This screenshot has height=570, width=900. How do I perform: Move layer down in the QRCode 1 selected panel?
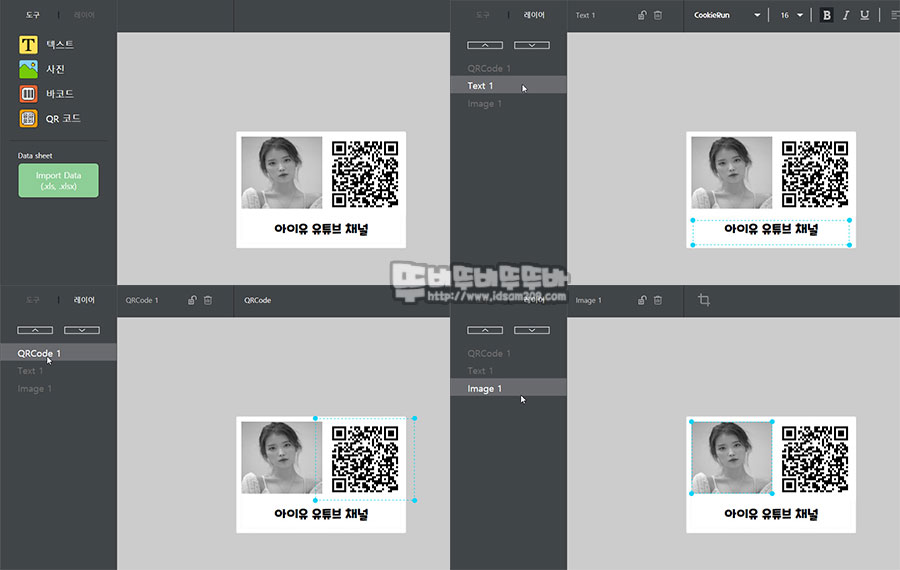pos(82,330)
